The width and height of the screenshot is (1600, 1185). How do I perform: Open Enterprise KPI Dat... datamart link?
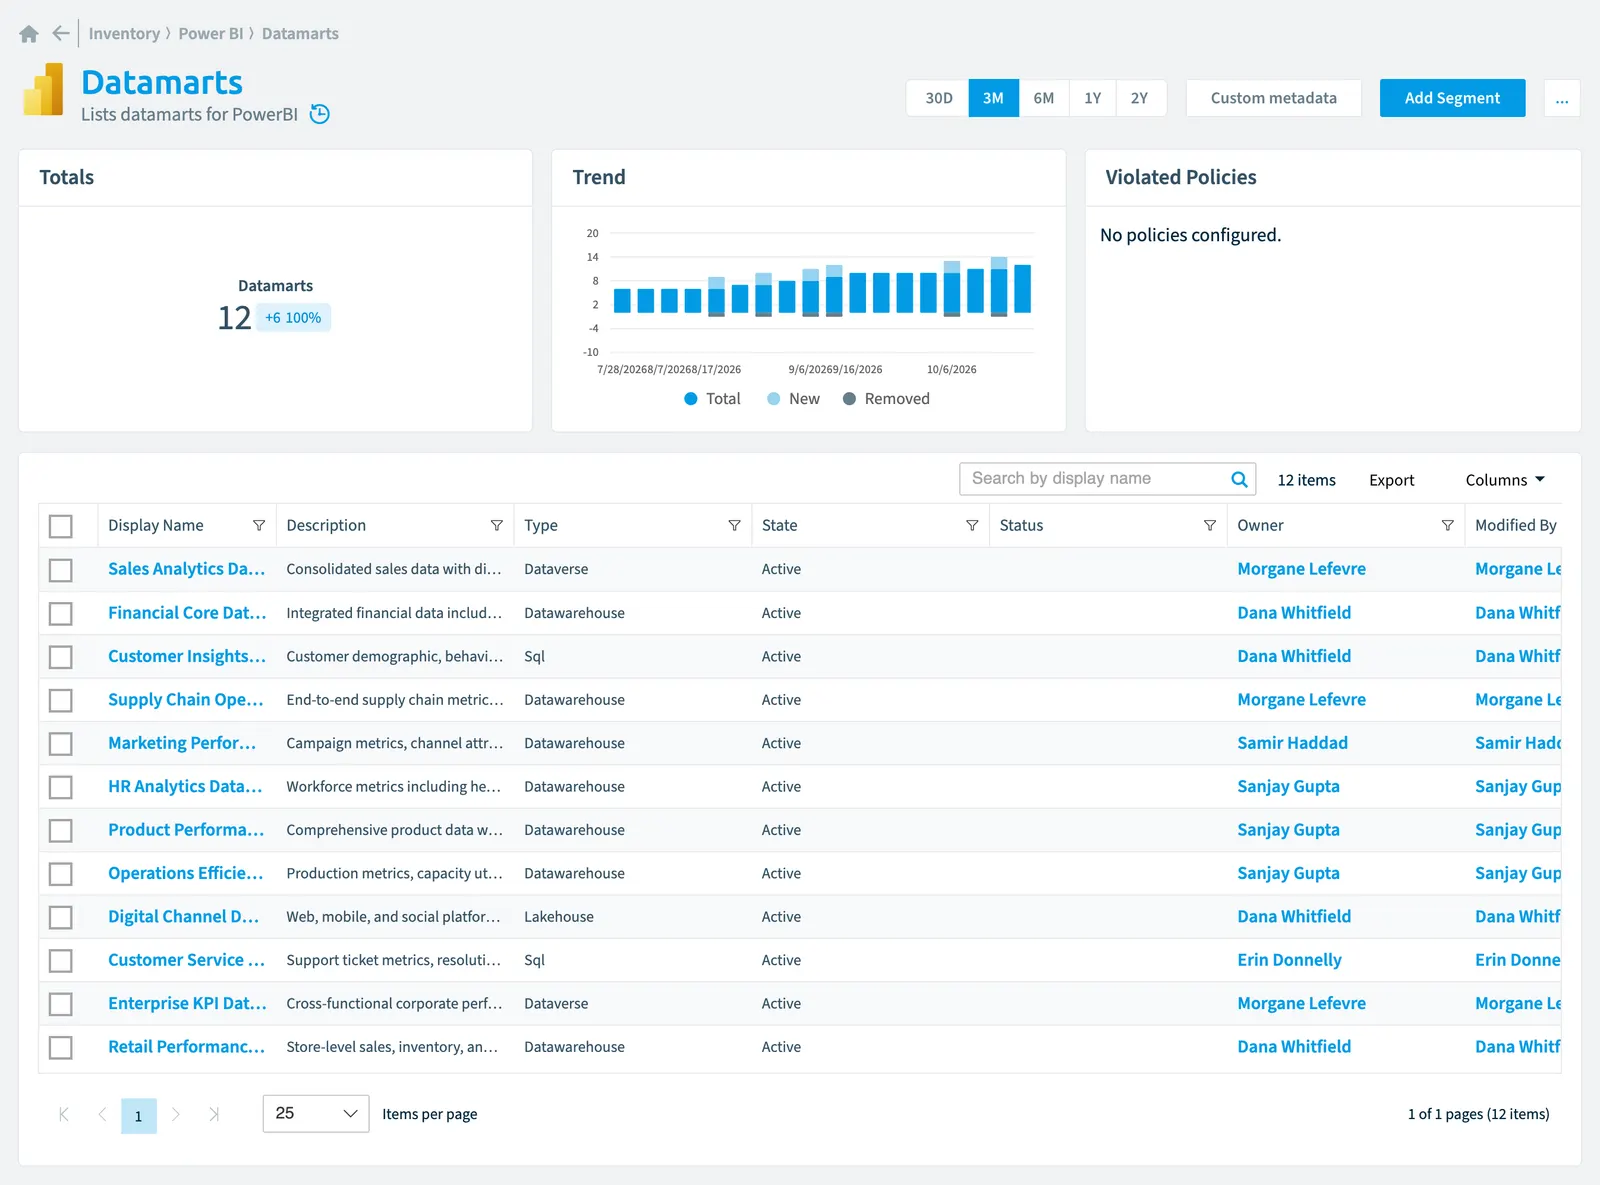coord(187,1003)
